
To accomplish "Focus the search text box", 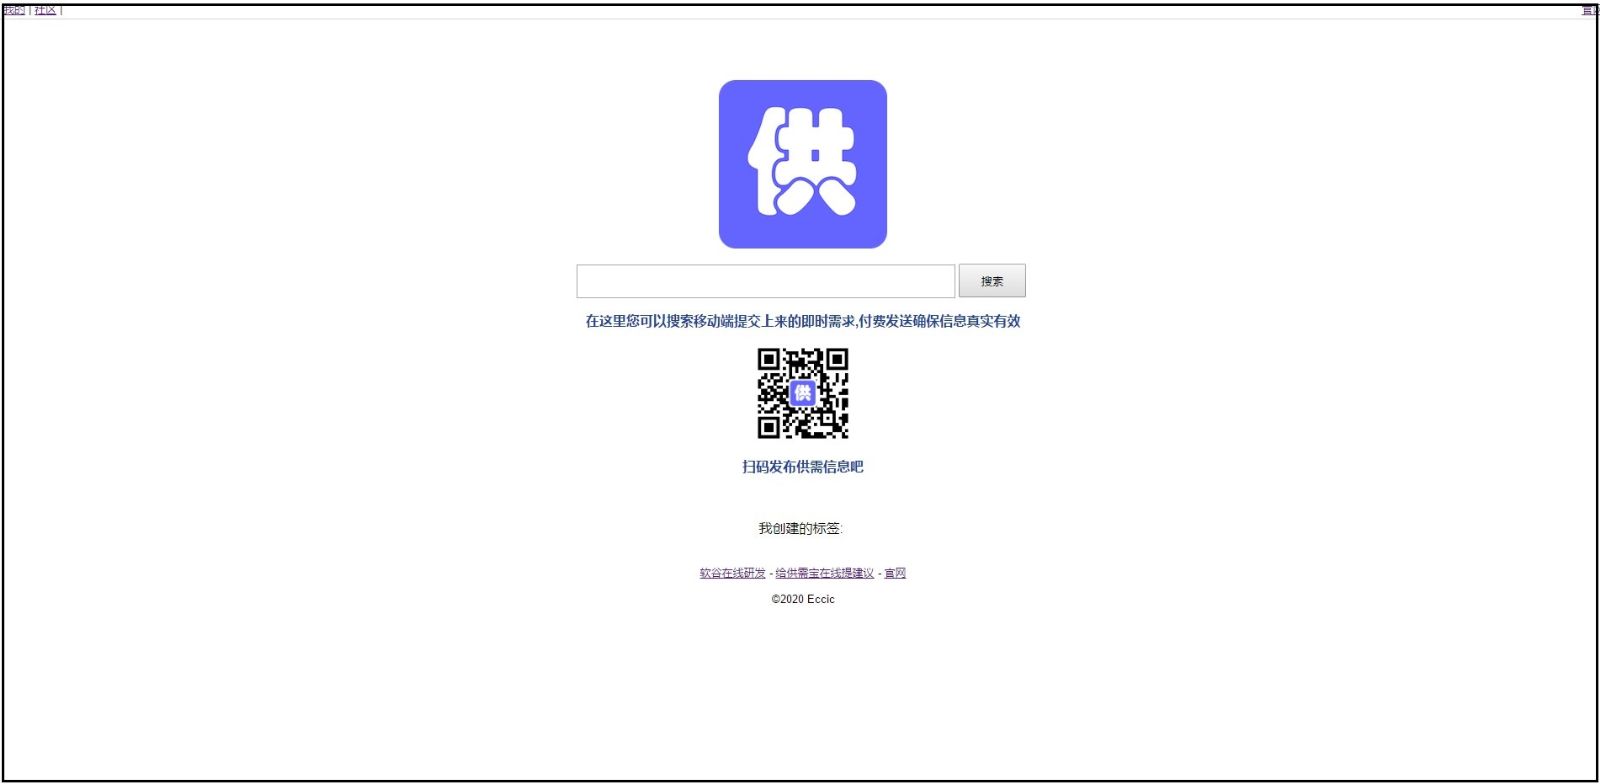I will 765,281.
